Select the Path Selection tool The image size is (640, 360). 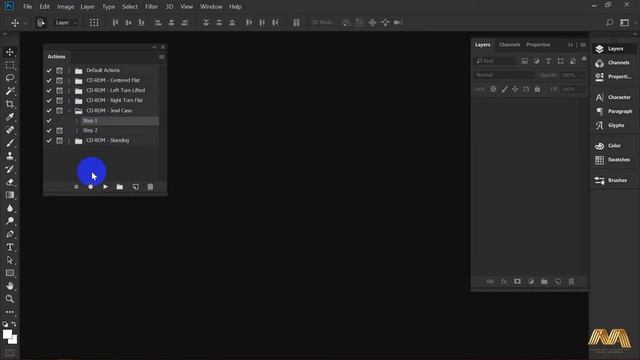pos(10,260)
